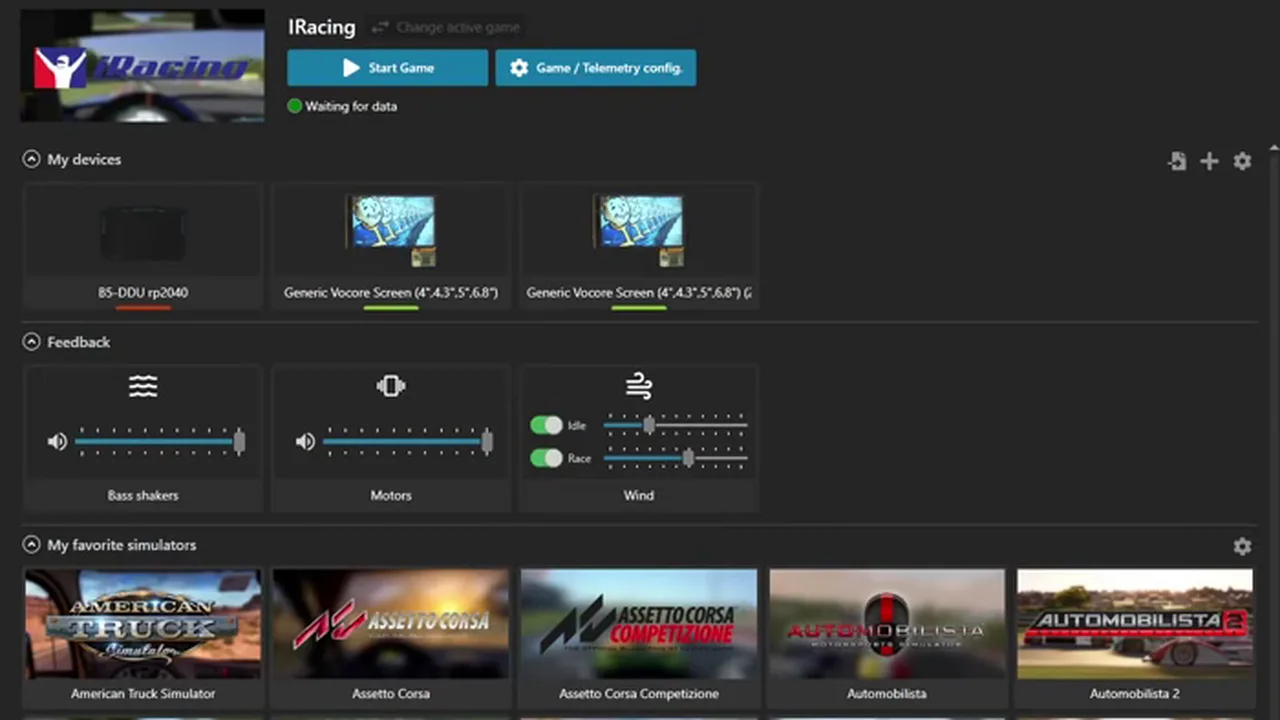Image resolution: width=1280 pixels, height=720 pixels.
Task: Open first Generic Vocore Screen device
Action: pos(391,246)
